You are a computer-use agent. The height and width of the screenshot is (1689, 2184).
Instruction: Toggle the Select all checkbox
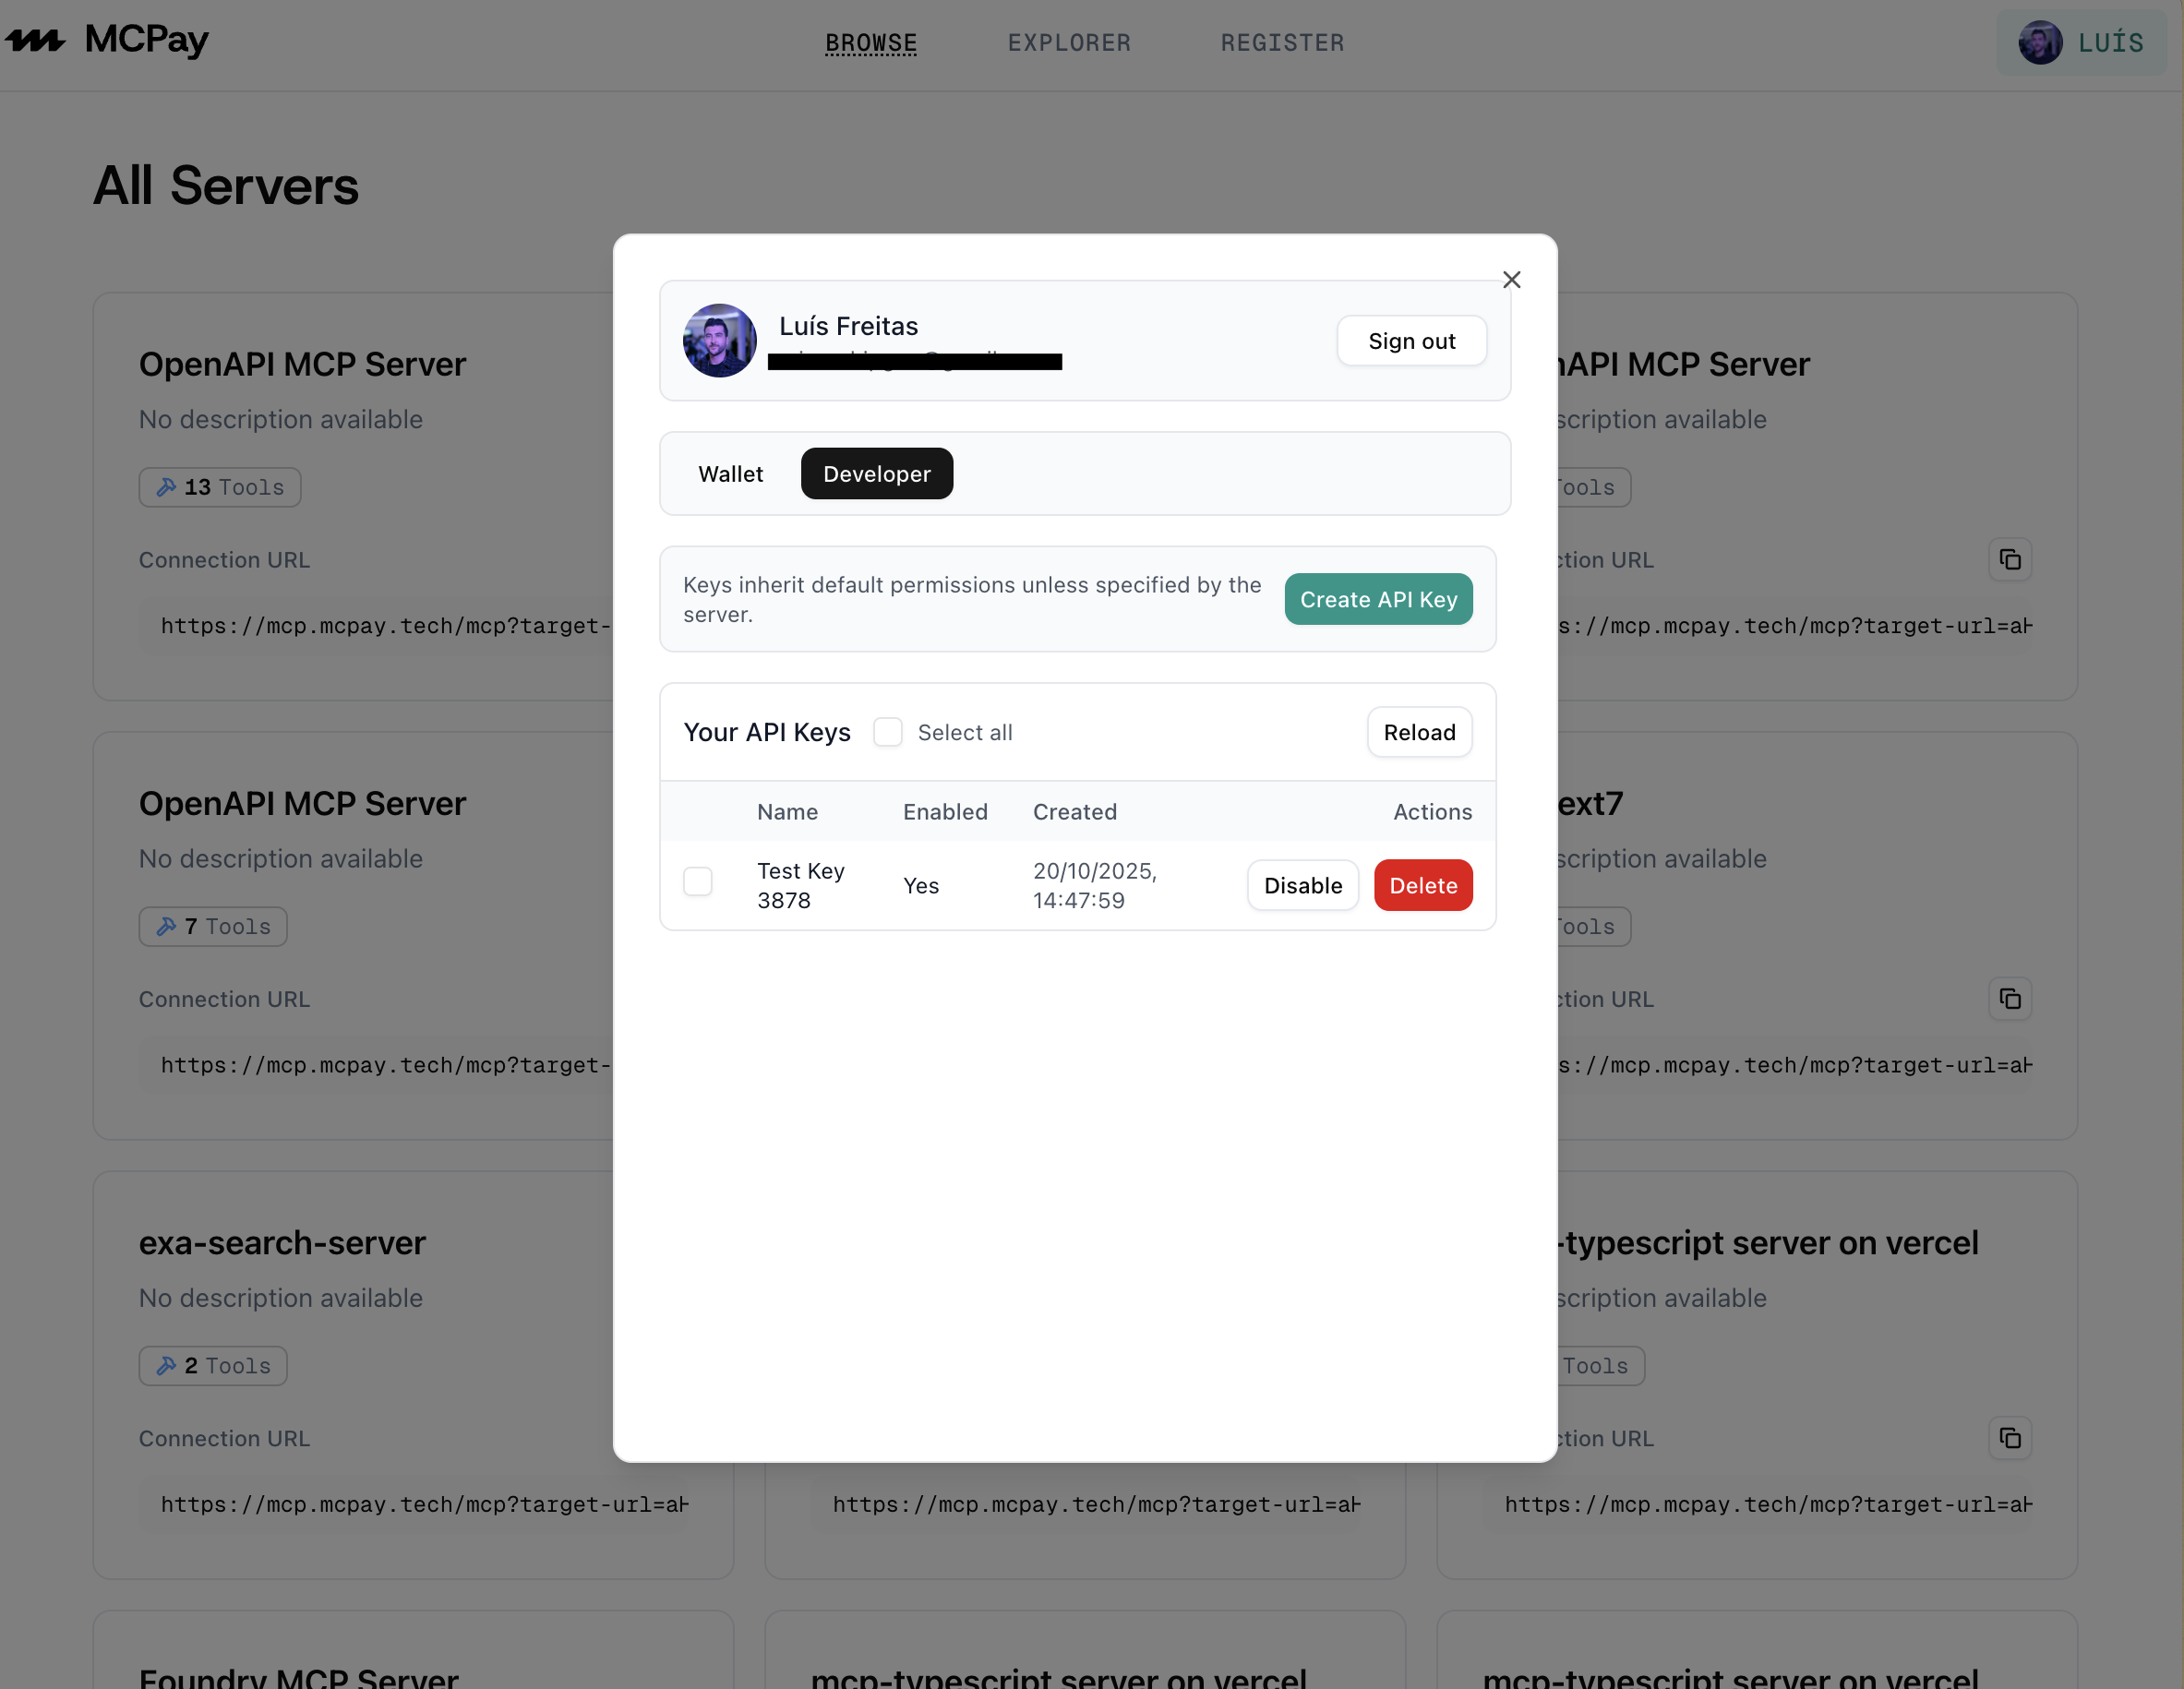click(x=887, y=732)
